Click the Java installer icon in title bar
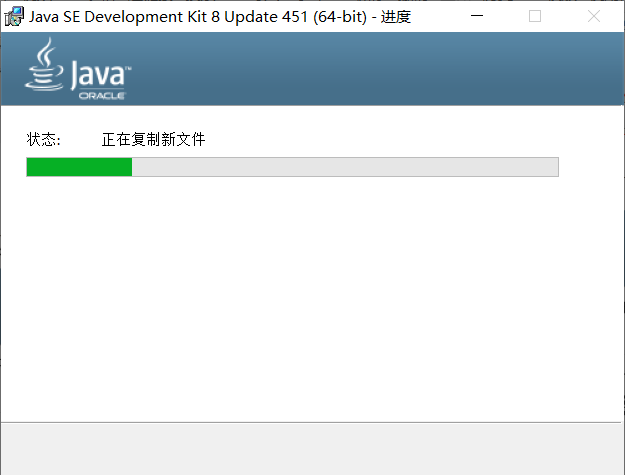 (x=14, y=16)
